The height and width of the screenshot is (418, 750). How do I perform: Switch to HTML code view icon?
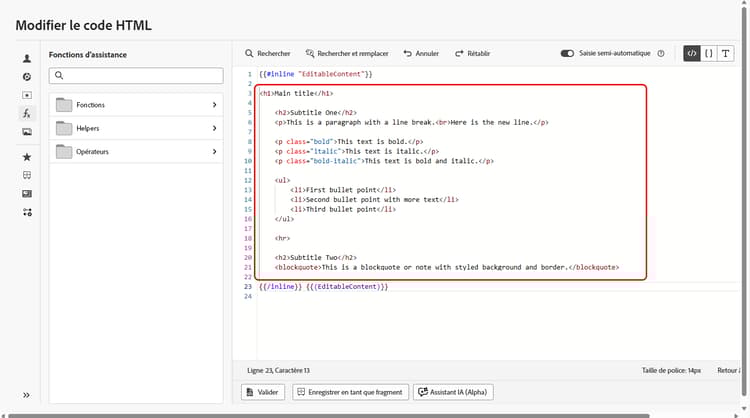691,53
